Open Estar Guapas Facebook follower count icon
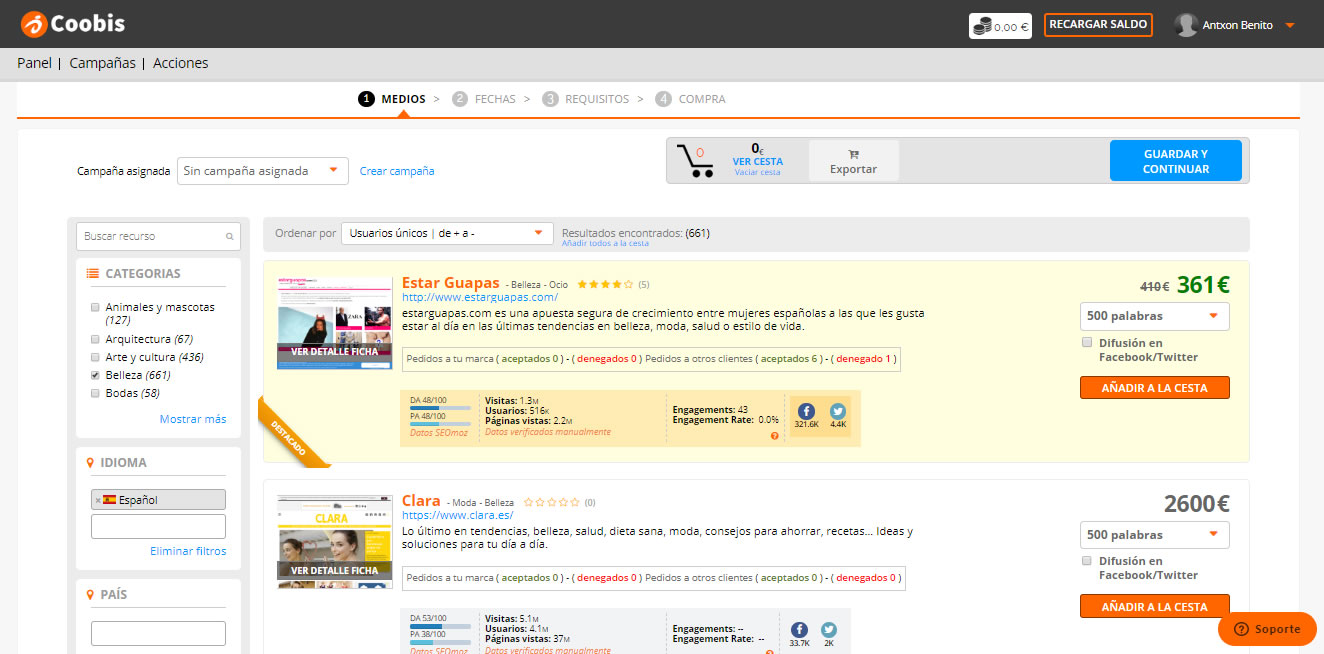1324x654 pixels. click(806, 409)
